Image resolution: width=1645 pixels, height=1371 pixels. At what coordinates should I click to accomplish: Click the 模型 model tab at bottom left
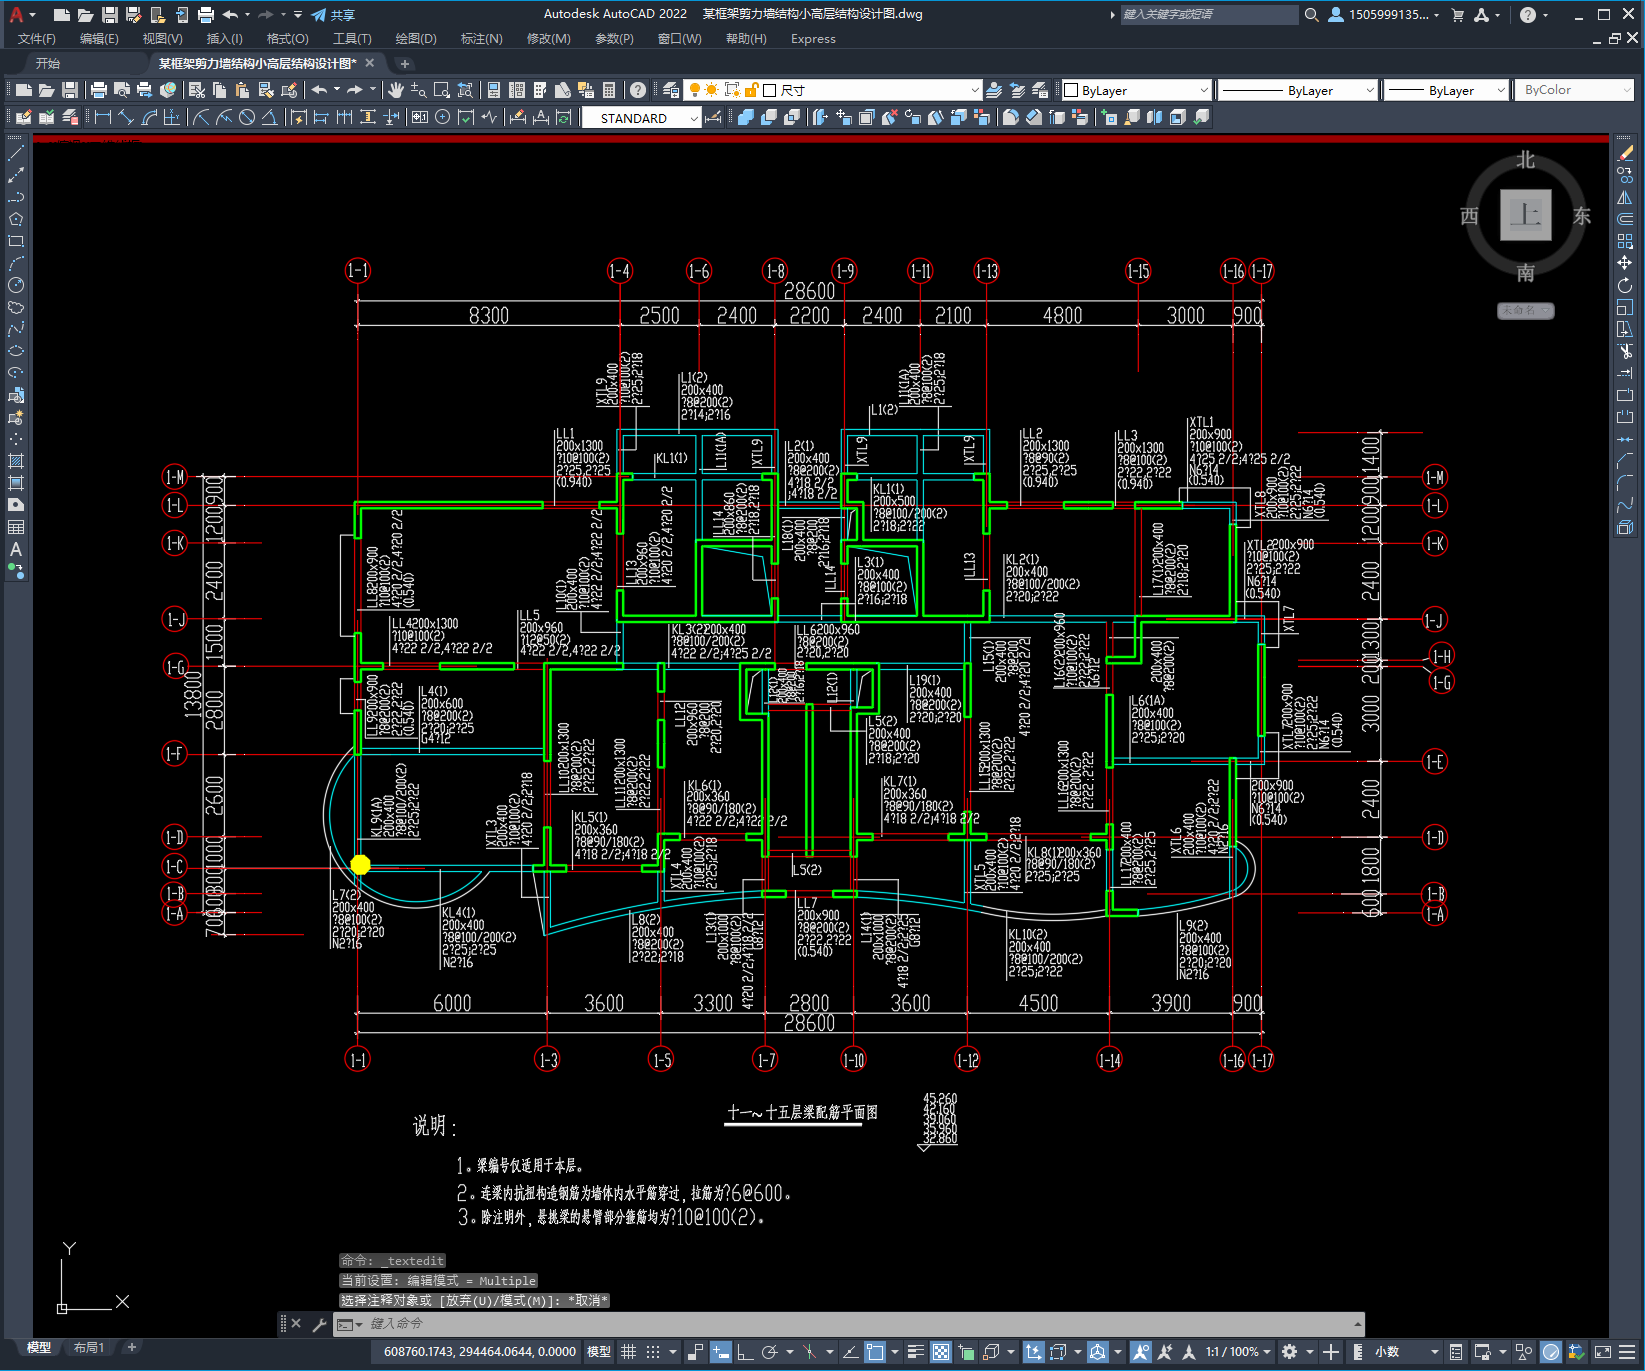point(38,1348)
